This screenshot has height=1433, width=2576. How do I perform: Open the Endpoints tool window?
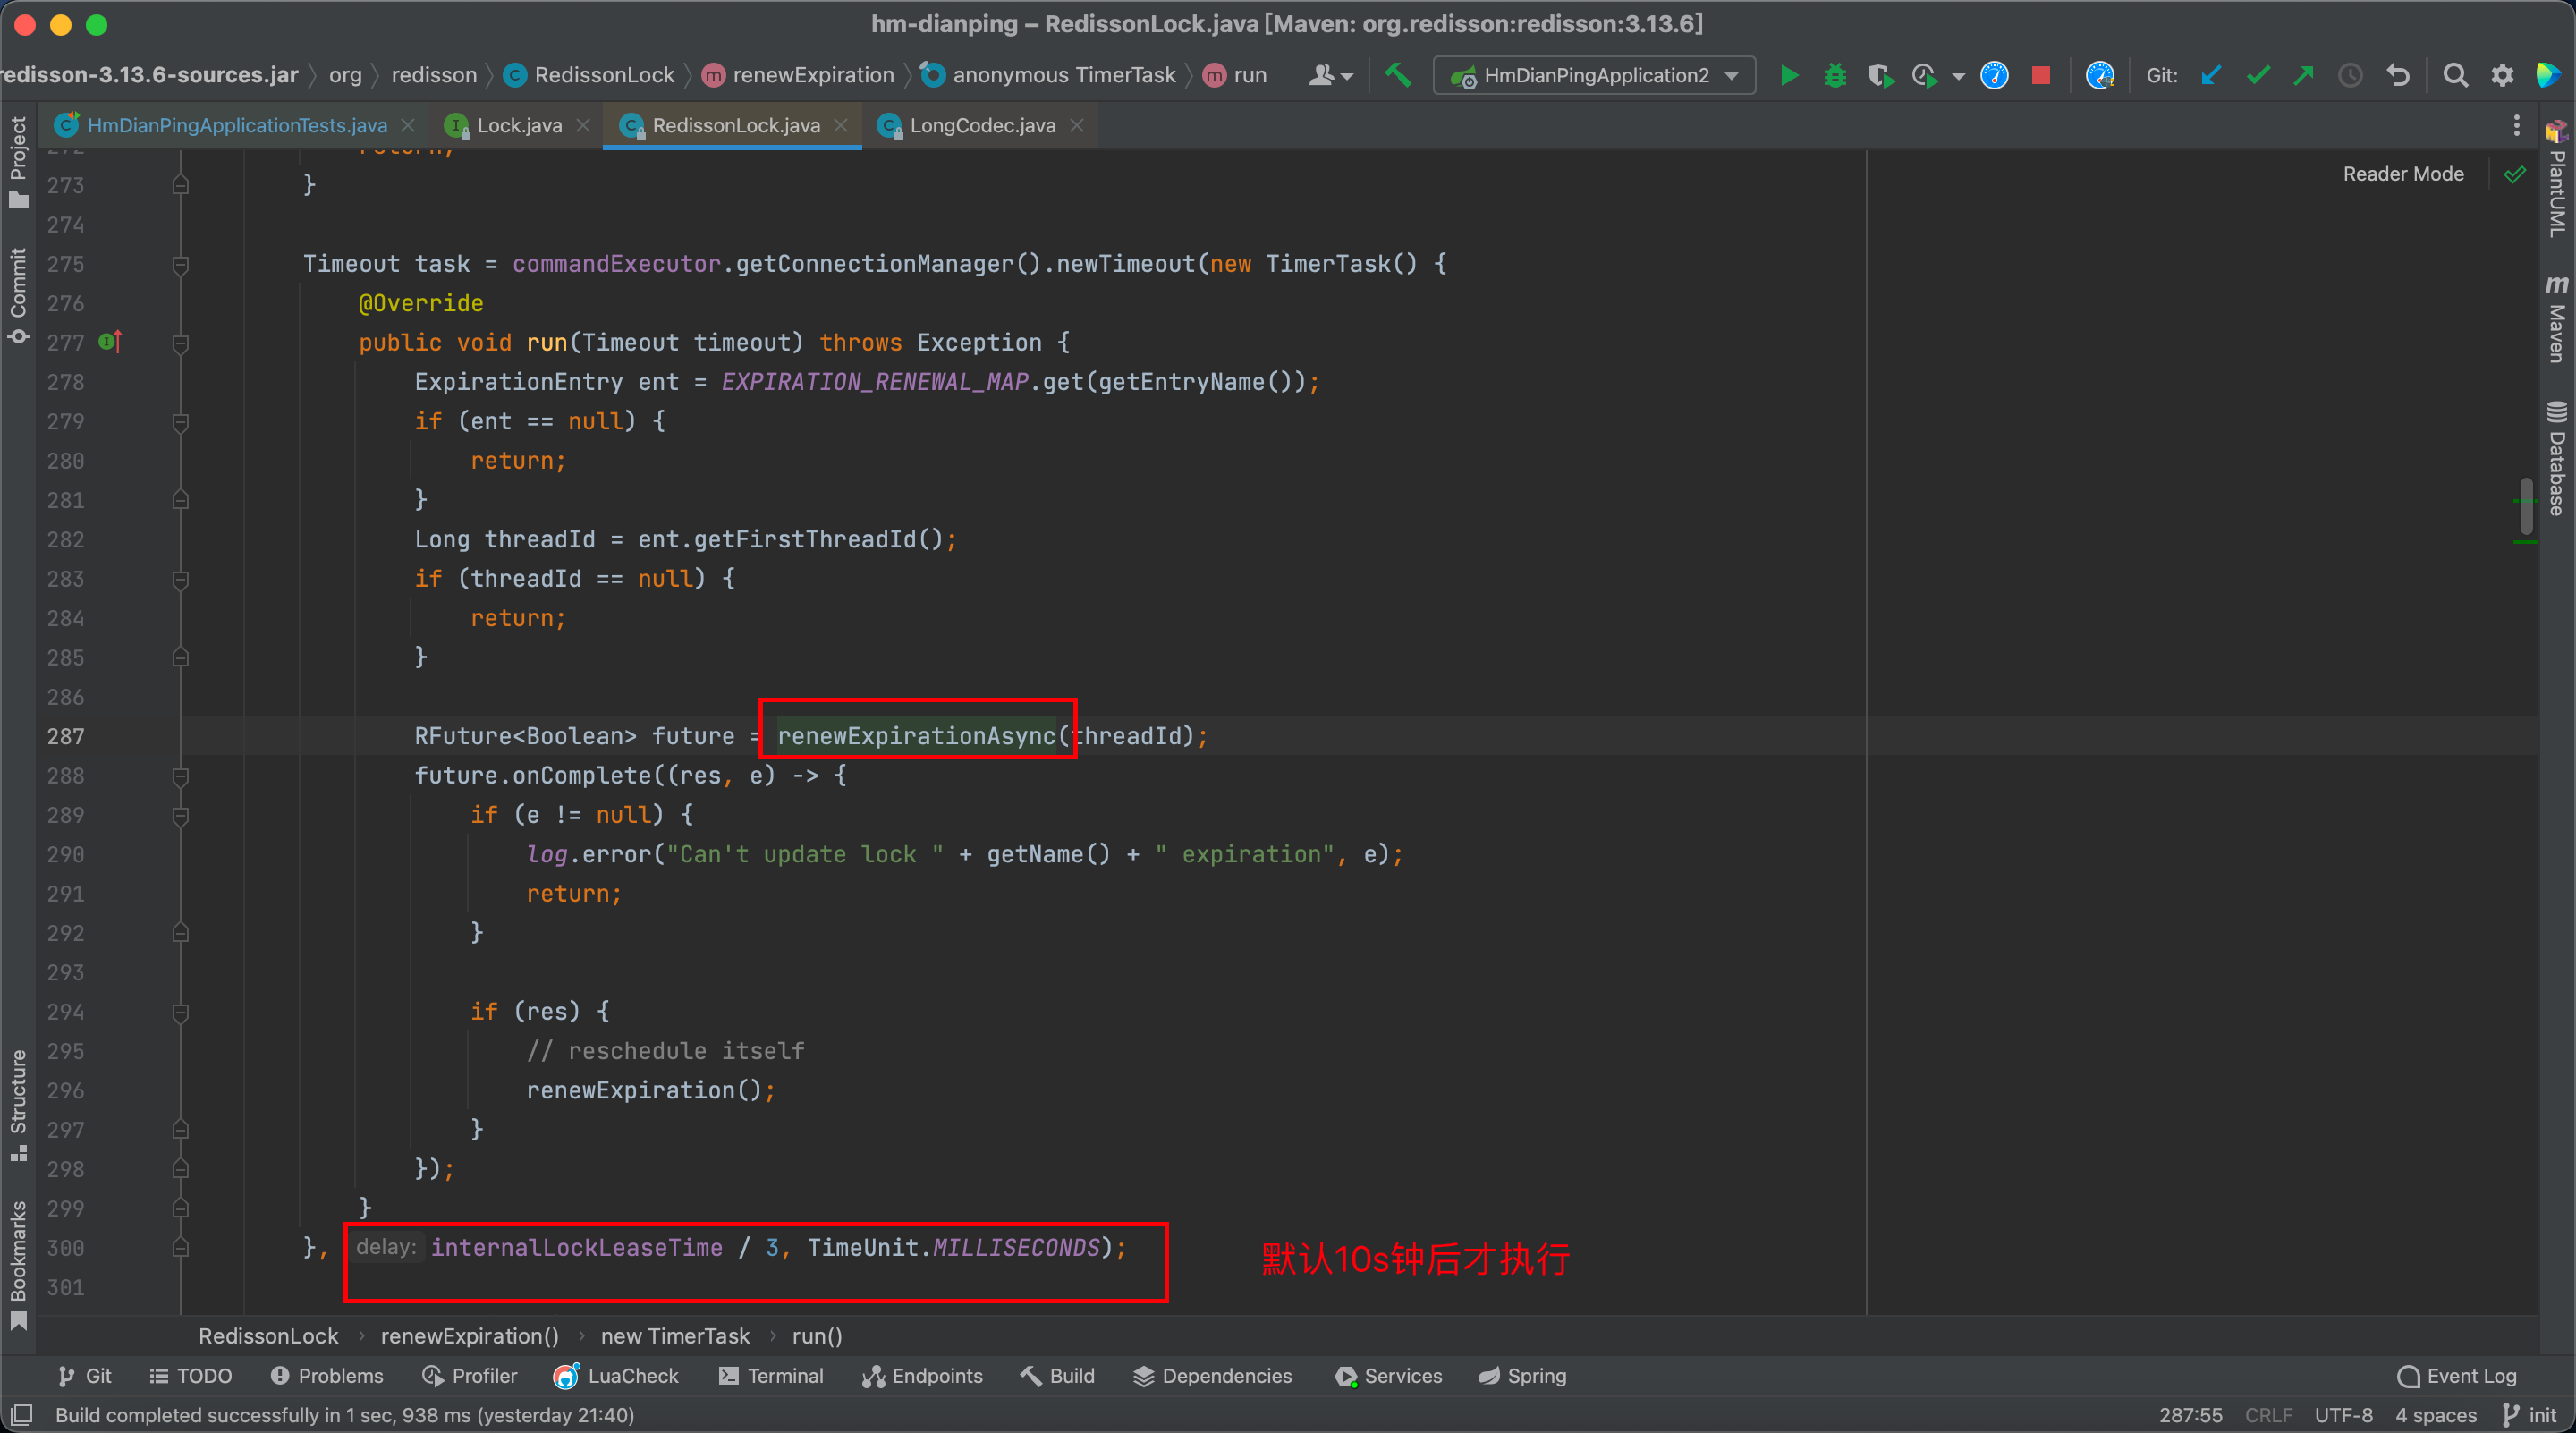(x=922, y=1376)
